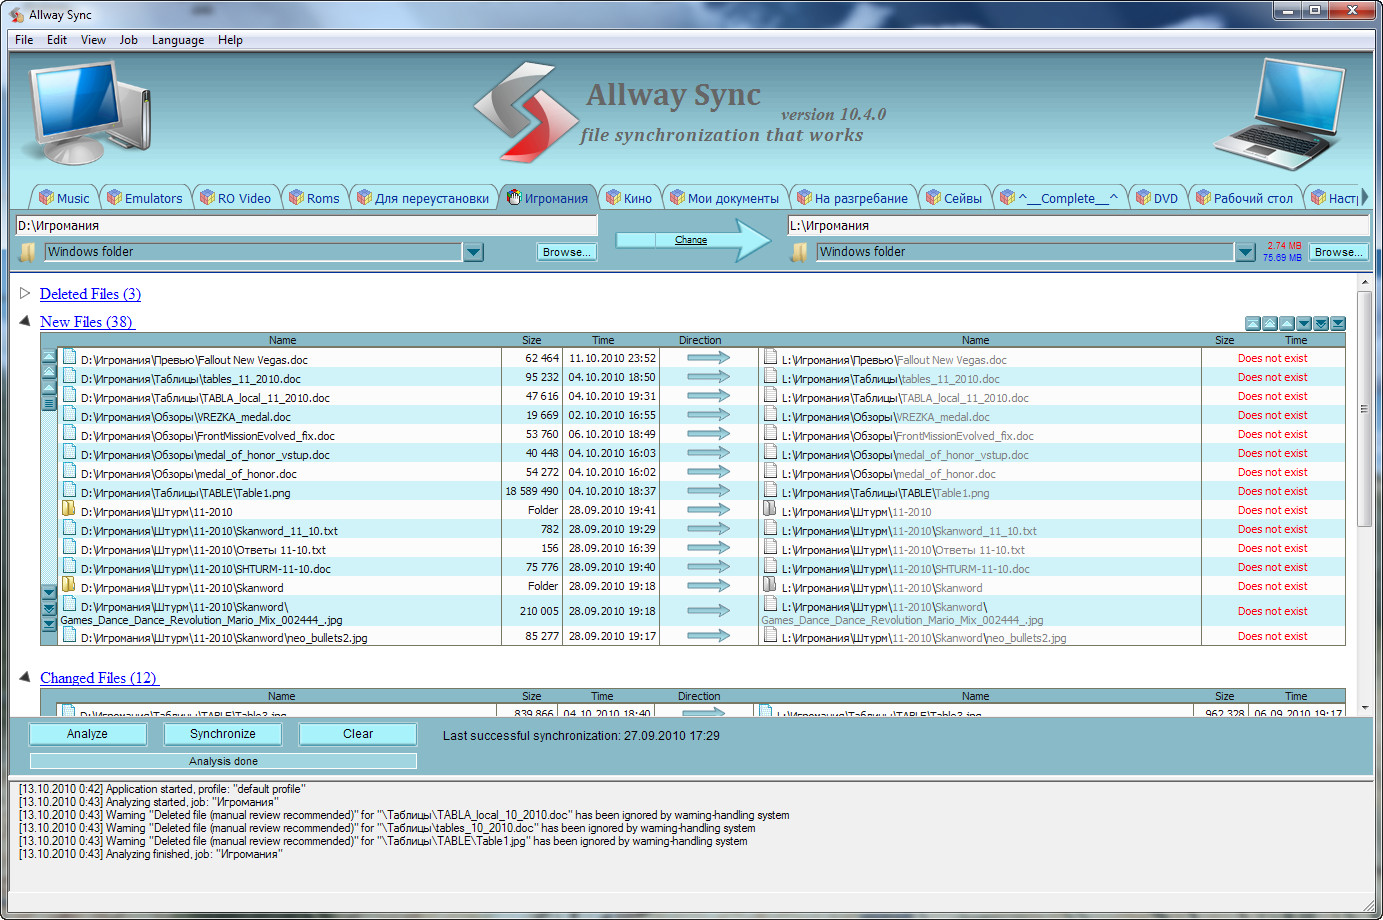Open the Changed Files (12) link
The height and width of the screenshot is (920, 1383).
(98, 678)
